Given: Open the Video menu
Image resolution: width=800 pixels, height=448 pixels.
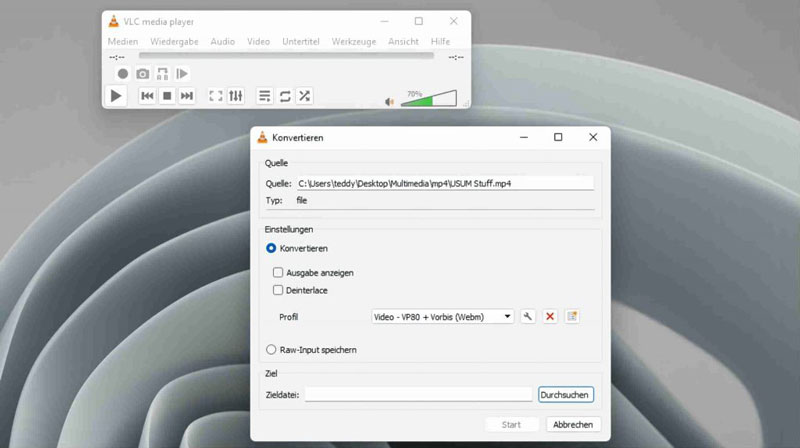Looking at the screenshot, I should (x=259, y=41).
